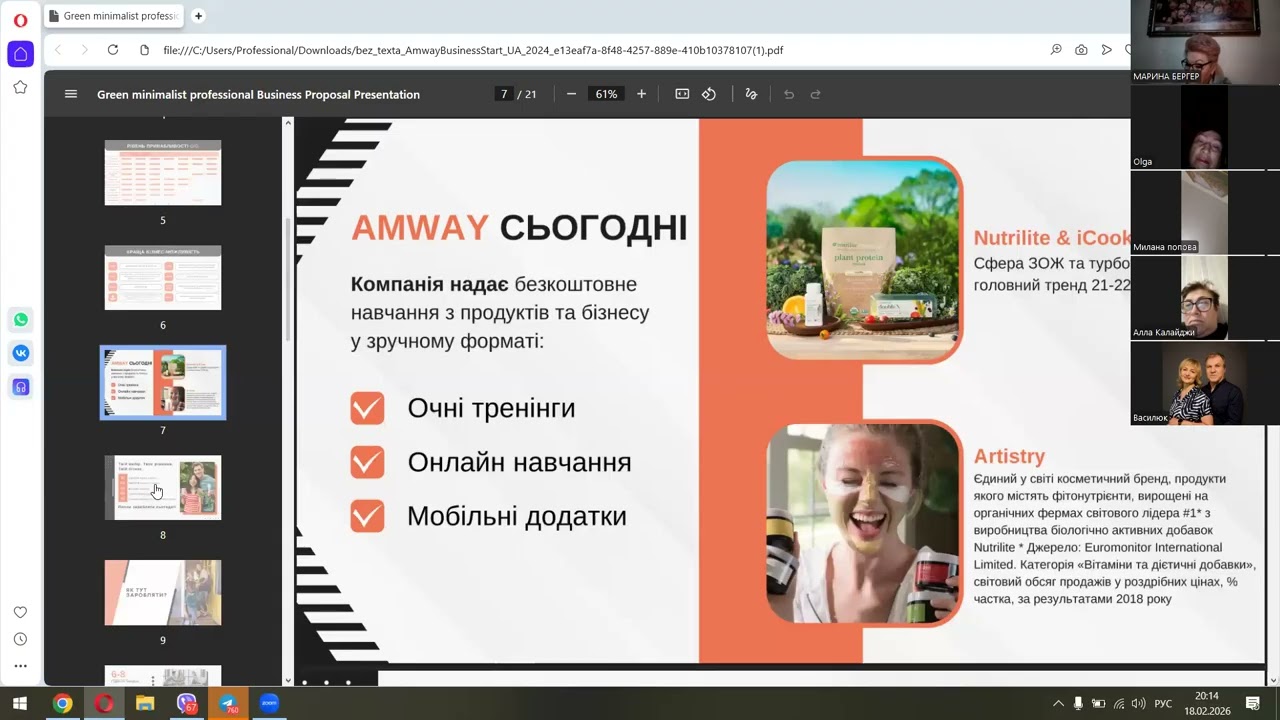Screen dimensions: 1280x720
Task: Click the plant protein product image
Action: 865,260
